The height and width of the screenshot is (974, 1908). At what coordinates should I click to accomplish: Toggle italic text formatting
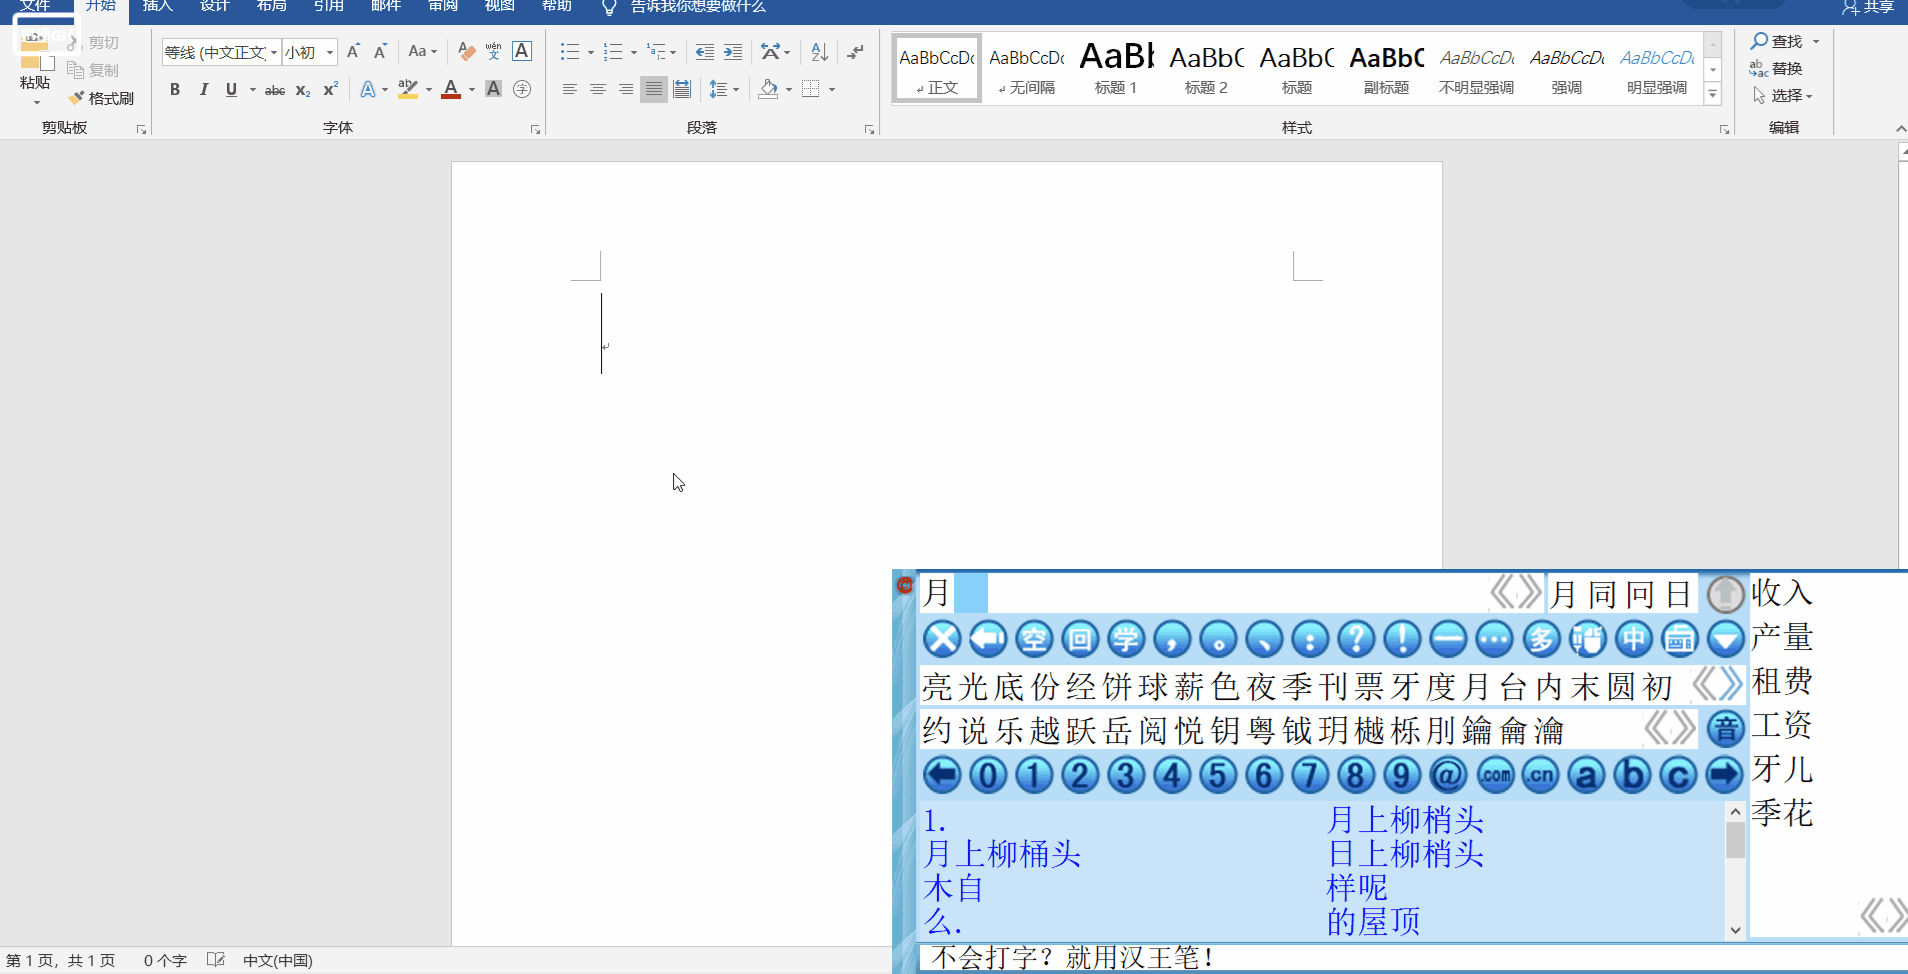point(204,89)
